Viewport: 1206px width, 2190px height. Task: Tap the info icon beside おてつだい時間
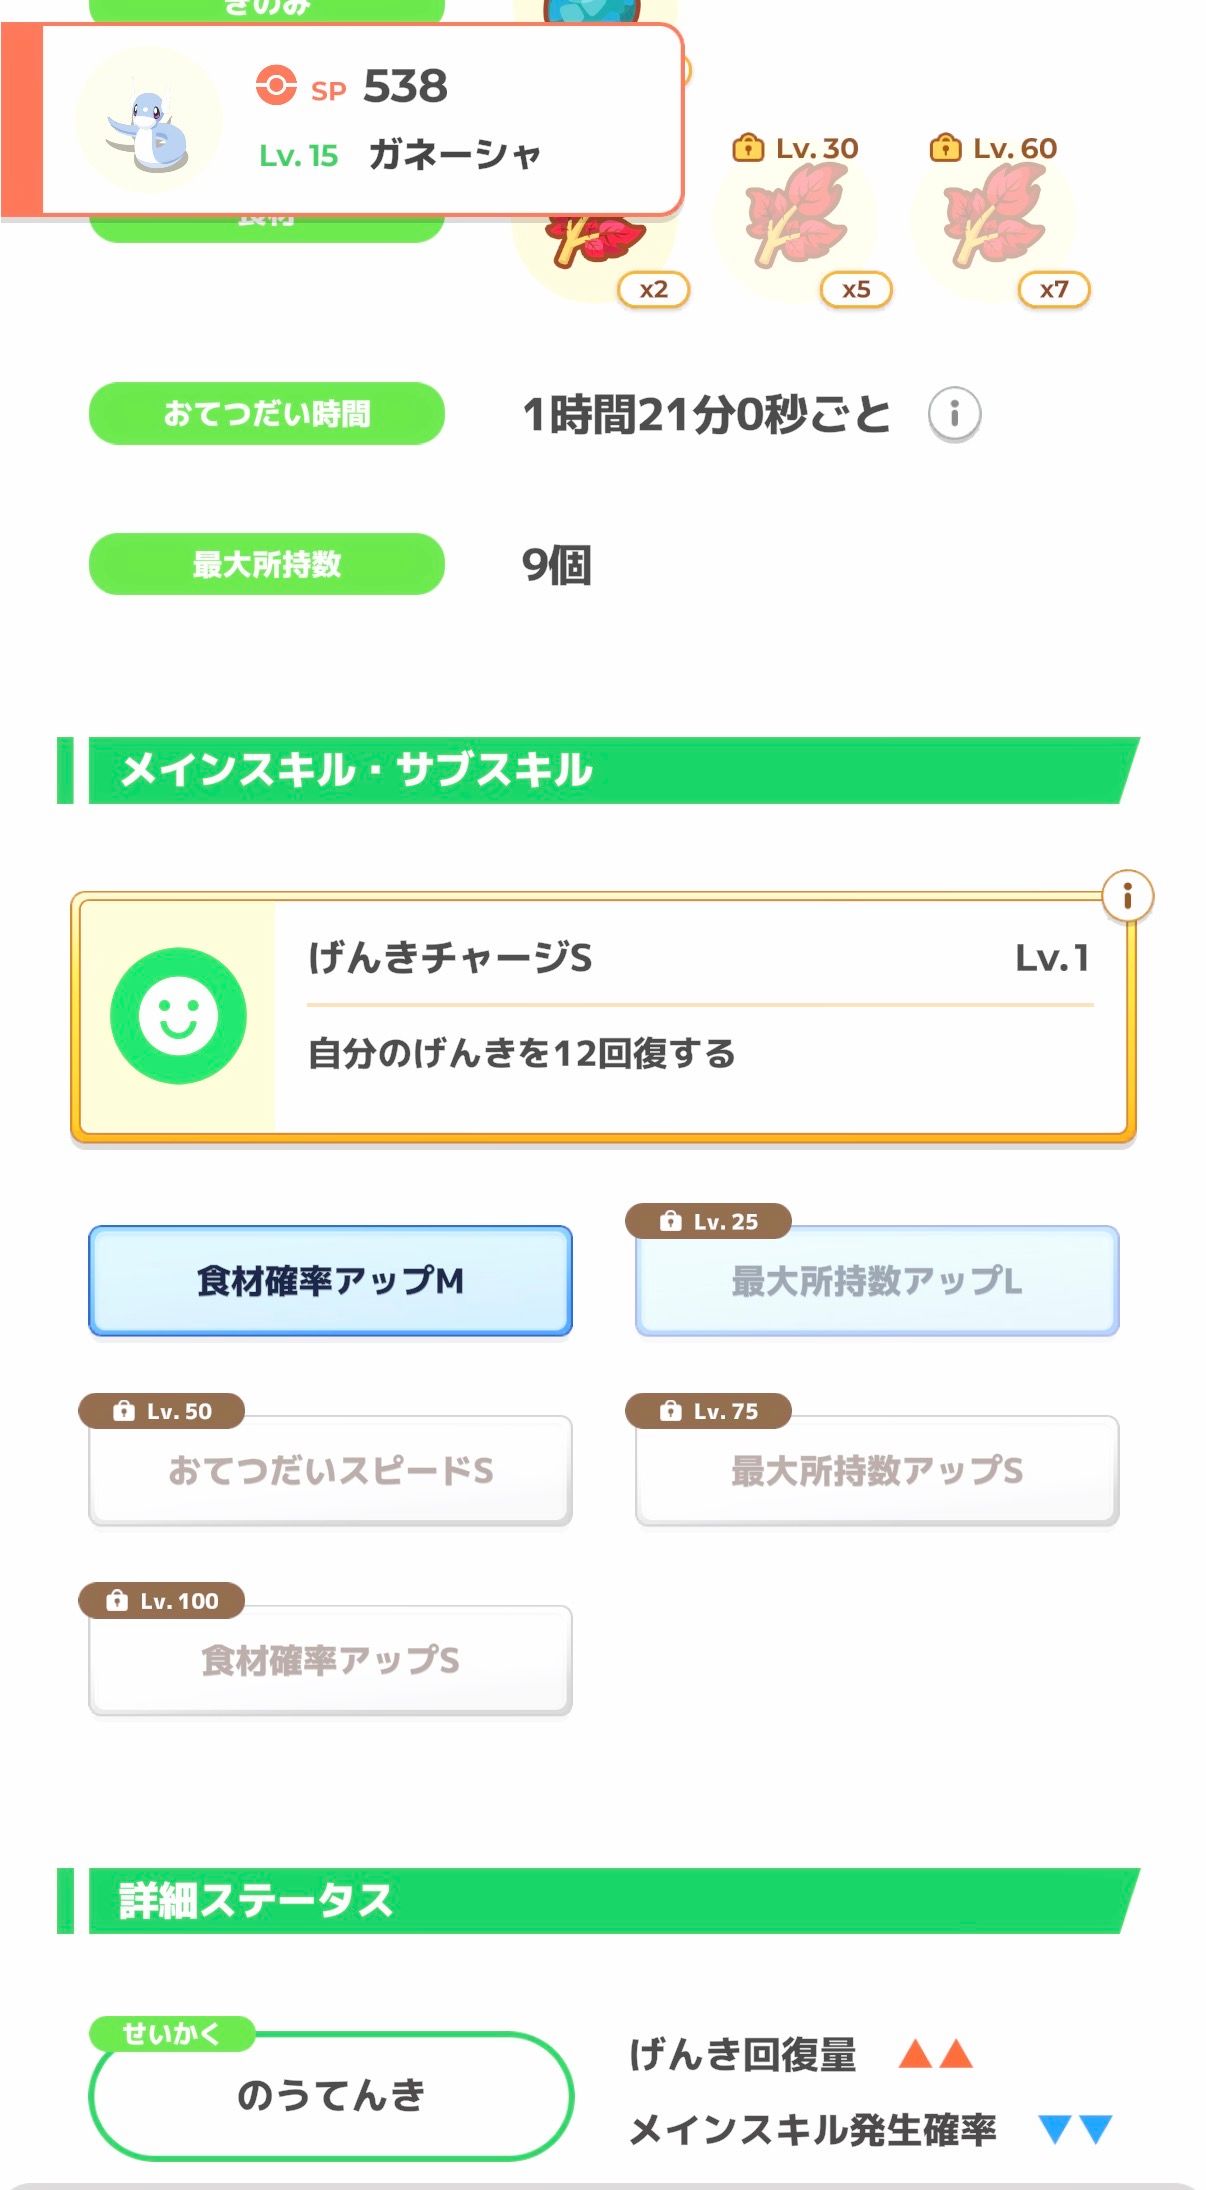point(954,414)
